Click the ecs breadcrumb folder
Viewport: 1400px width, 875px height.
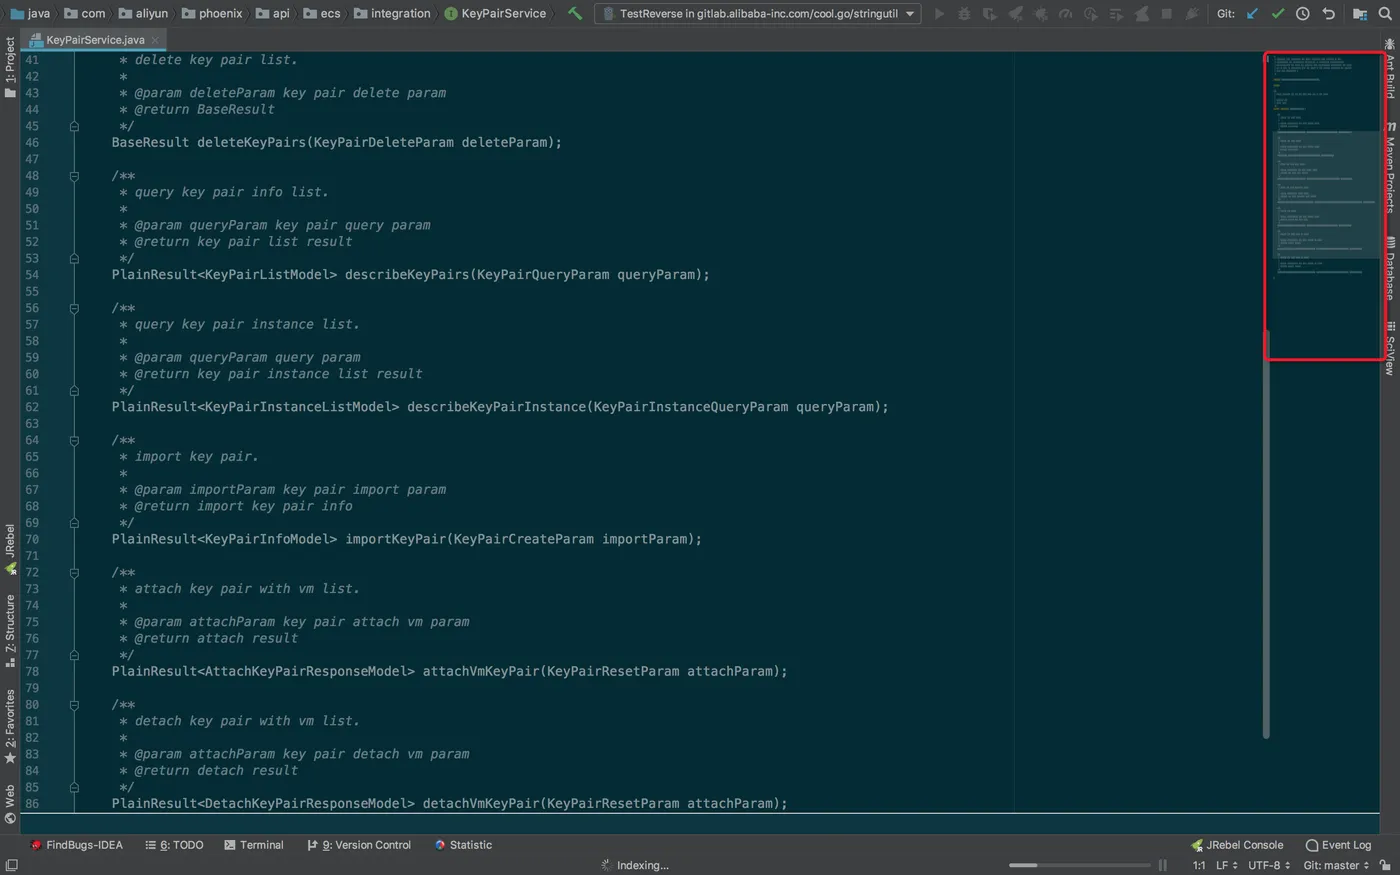[x=322, y=14]
